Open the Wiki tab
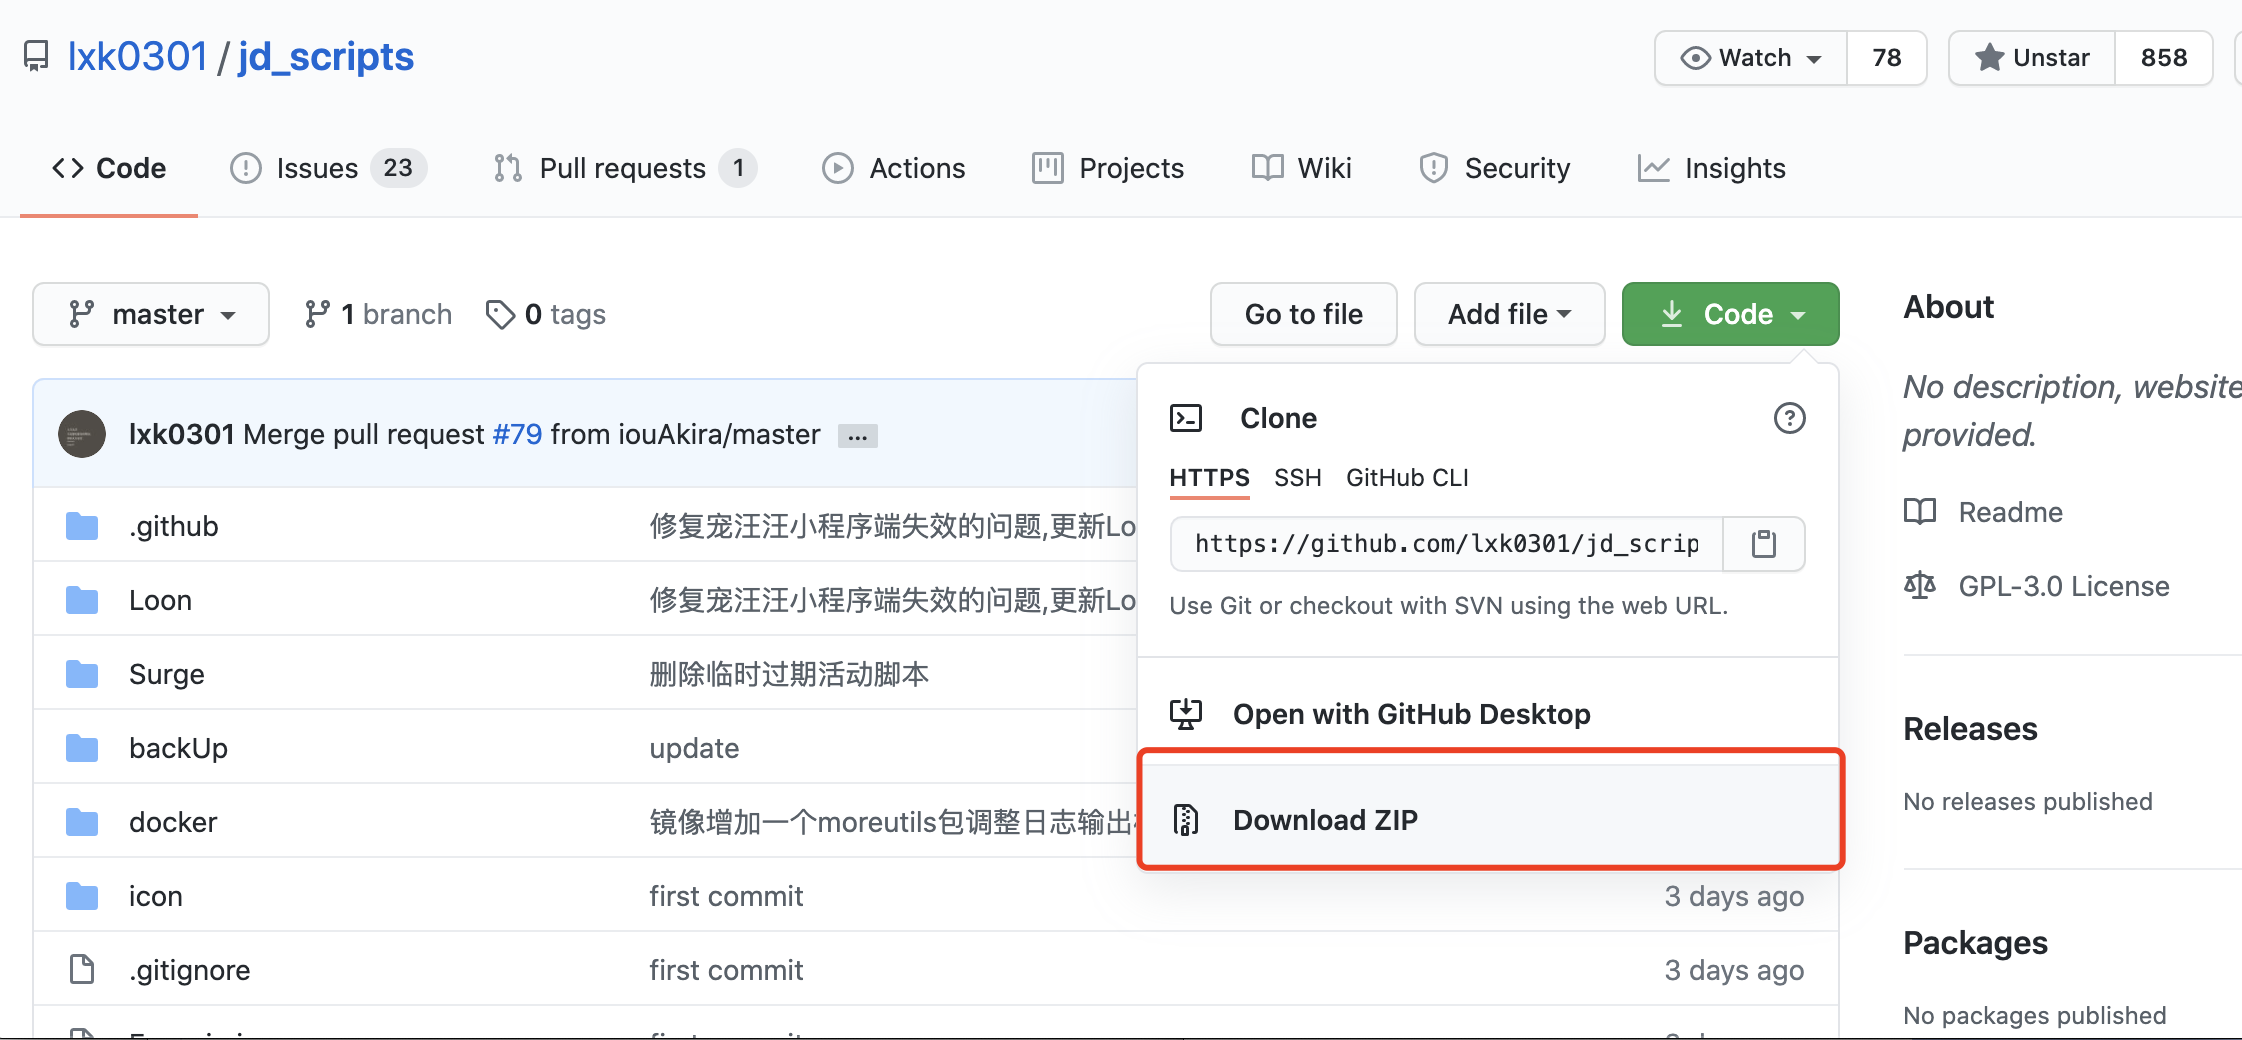Screen dimensions: 2242x1040 (1301, 168)
